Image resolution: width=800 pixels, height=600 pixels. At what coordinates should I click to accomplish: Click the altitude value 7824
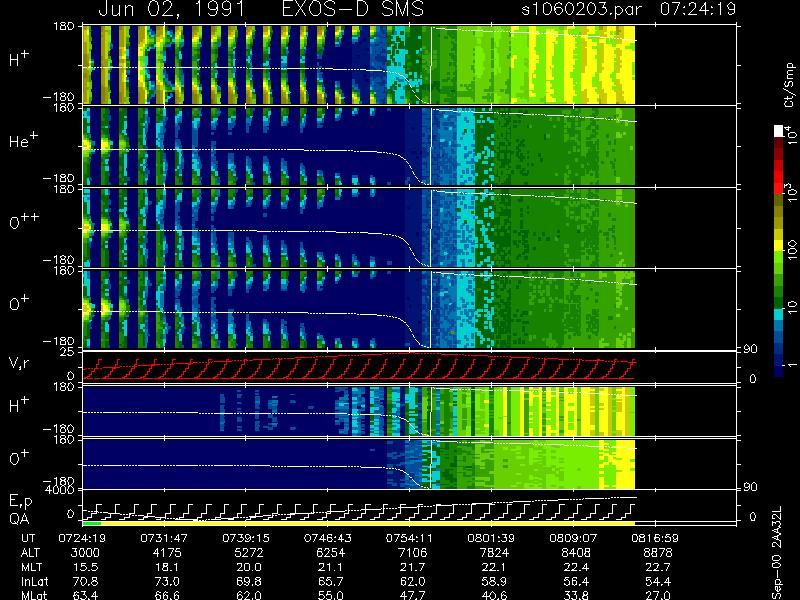(x=494, y=553)
